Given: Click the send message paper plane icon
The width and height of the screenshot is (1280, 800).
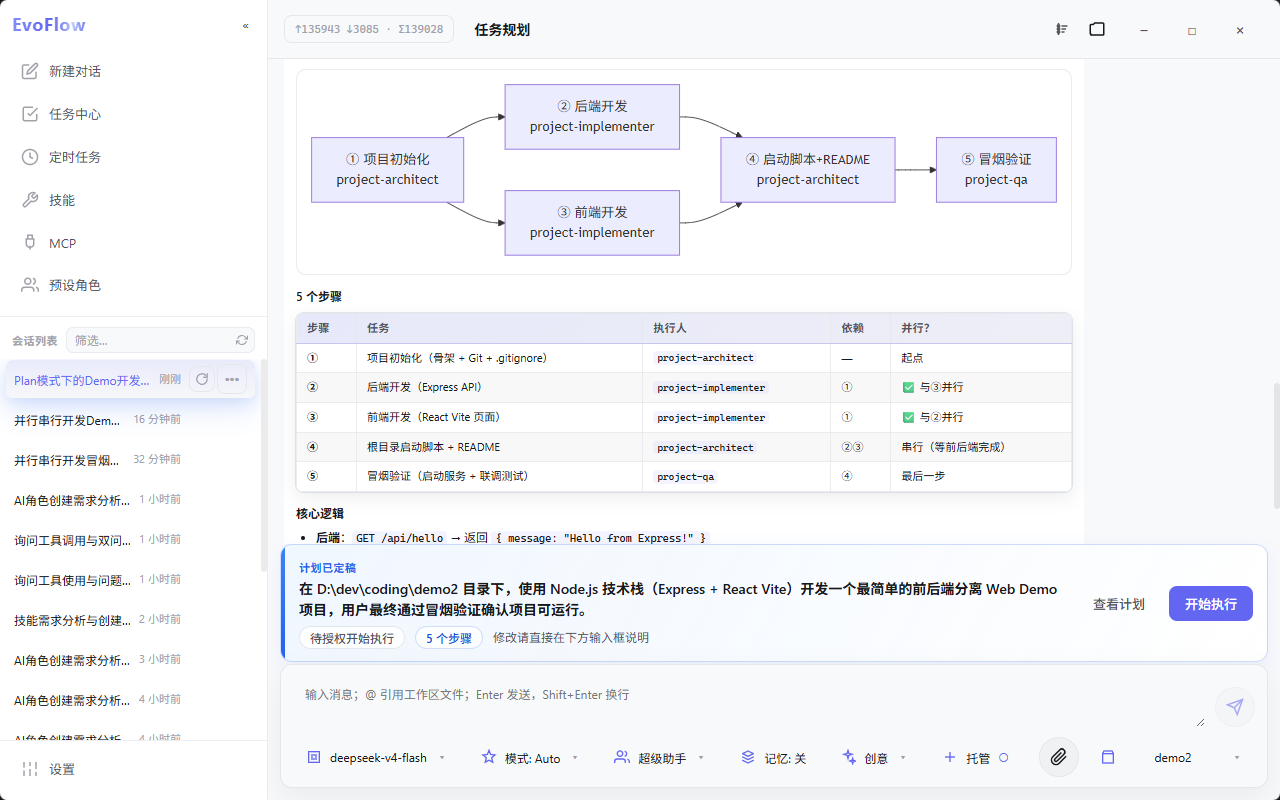Looking at the screenshot, I should click(x=1235, y=706).
